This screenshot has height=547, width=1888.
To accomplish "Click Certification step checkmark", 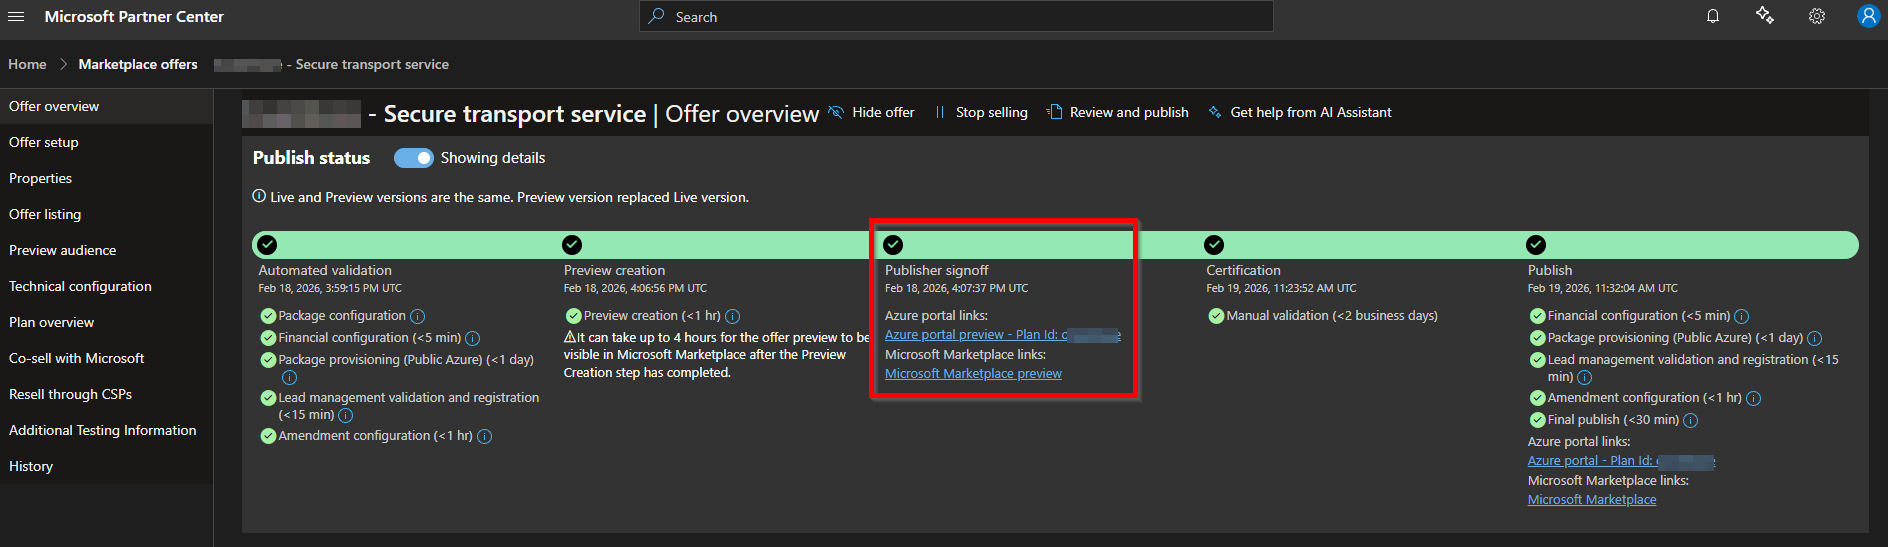I will (x=1214, y=245).
